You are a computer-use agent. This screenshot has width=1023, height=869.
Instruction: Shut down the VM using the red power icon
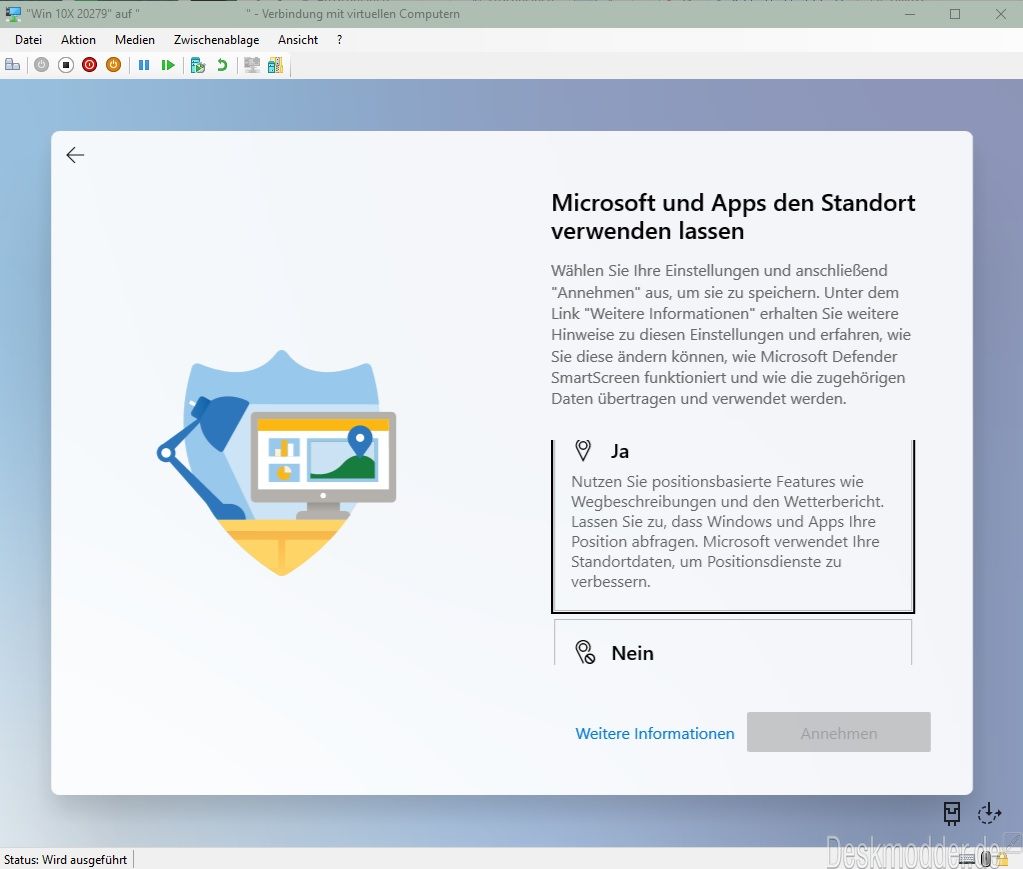[x=89, y=65]
